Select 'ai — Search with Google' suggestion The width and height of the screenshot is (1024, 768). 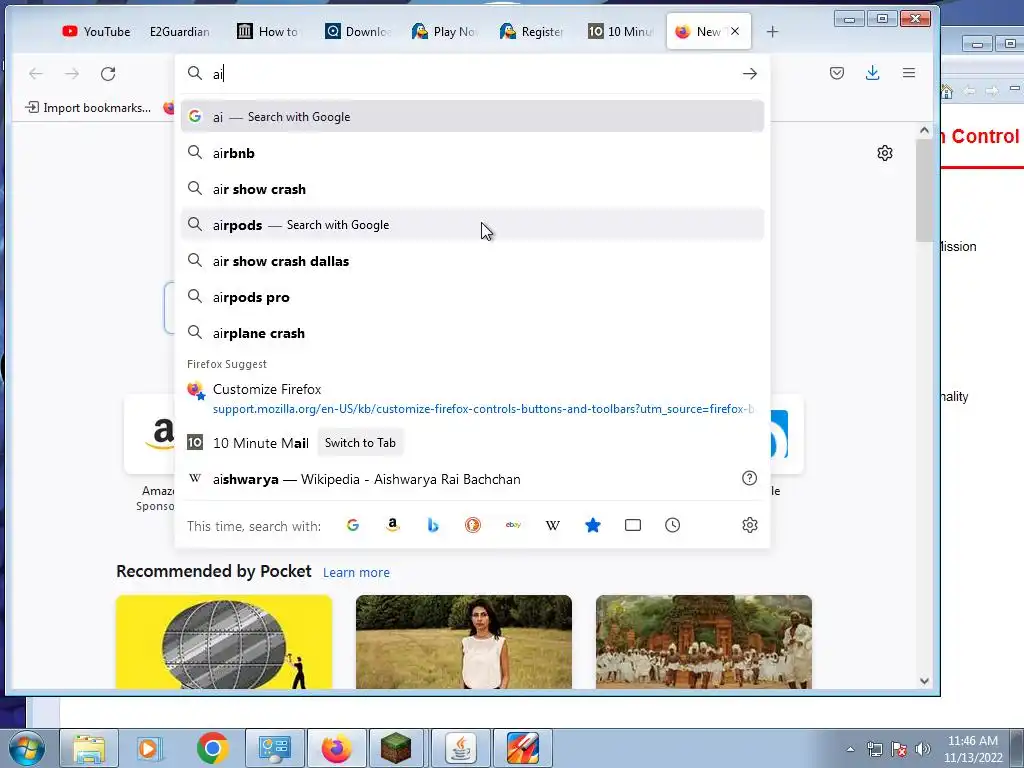pyautogui.click(x=472, y=117)
